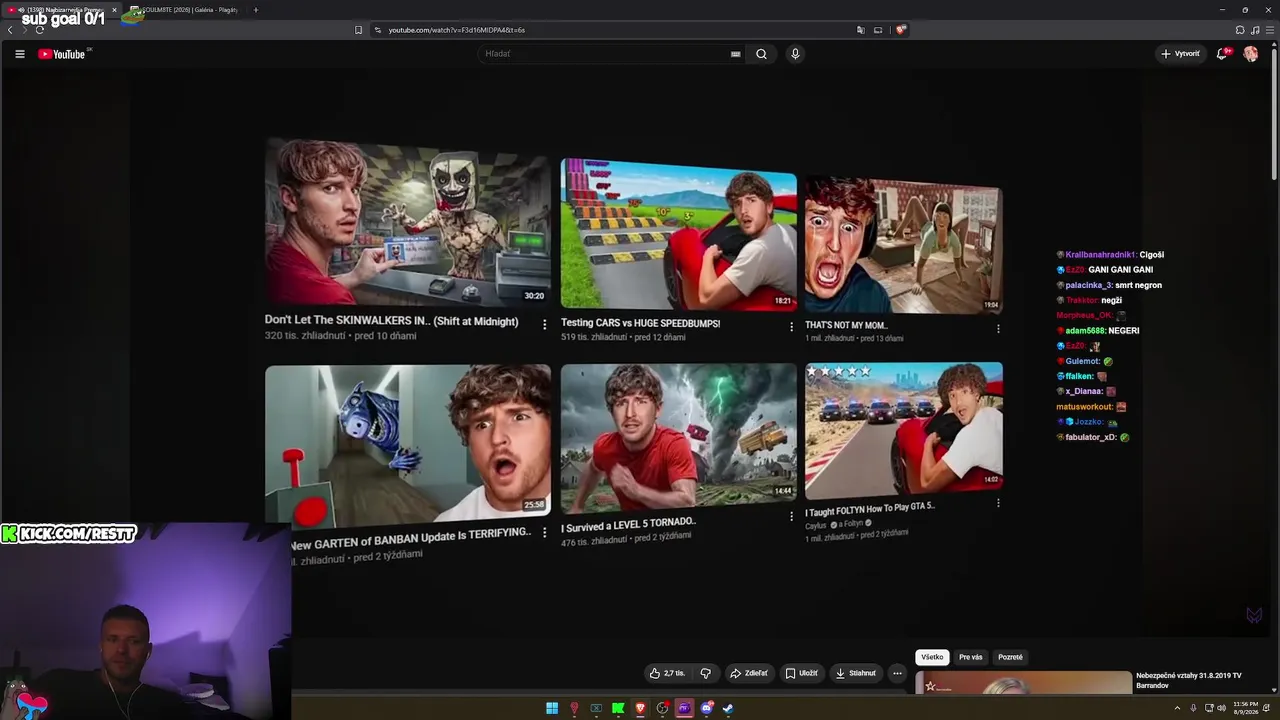Open the THAT'S NOT MY MOM video thumbnail
The width and height of the screenshot is (1280, 720).
click(903, 246)
